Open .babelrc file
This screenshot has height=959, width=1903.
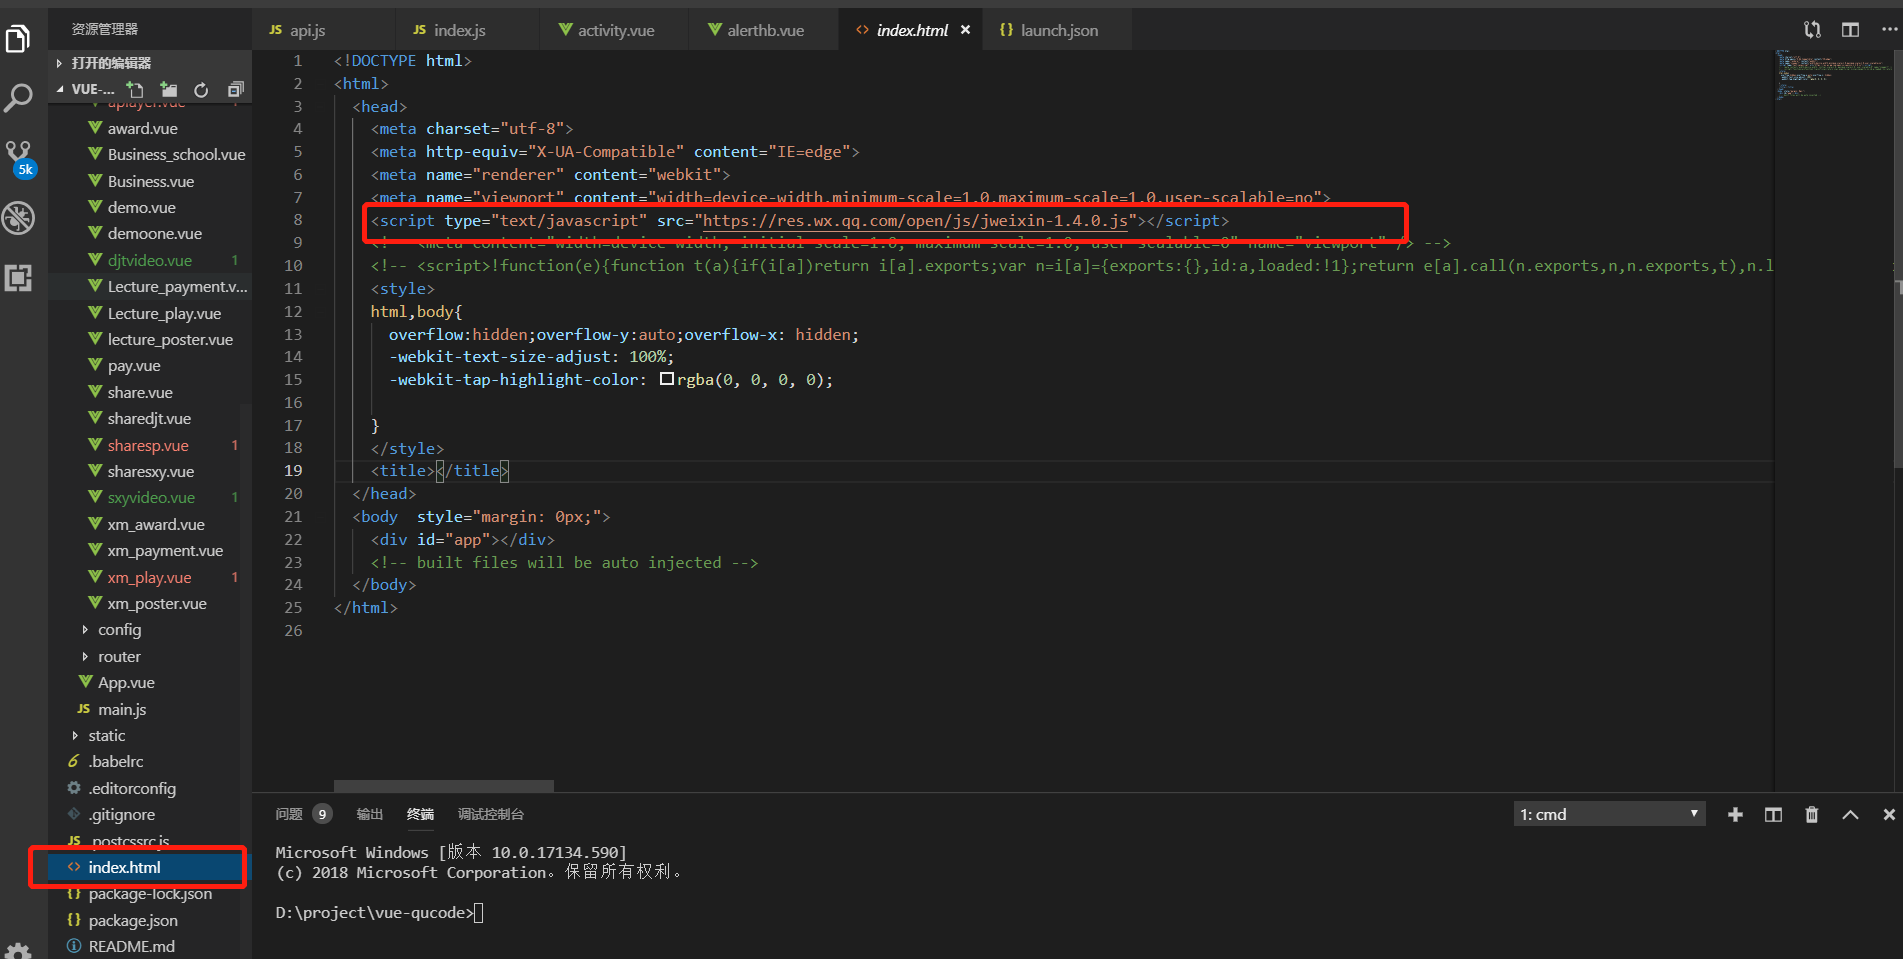coord(115,762)
